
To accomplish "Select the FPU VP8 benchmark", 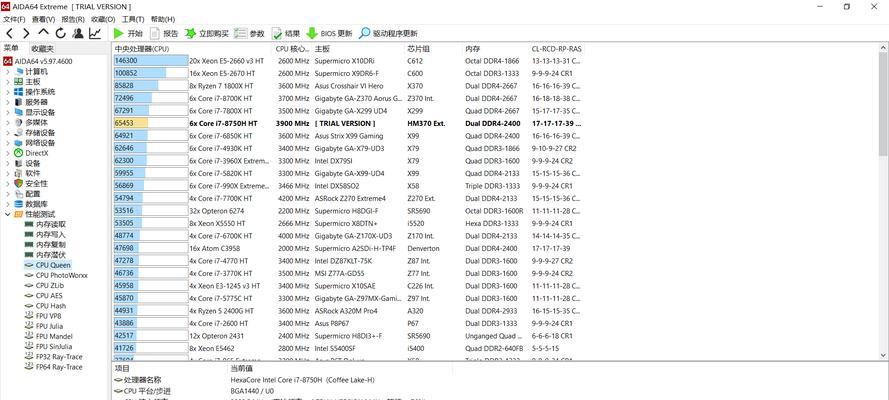I will (43, 316).
